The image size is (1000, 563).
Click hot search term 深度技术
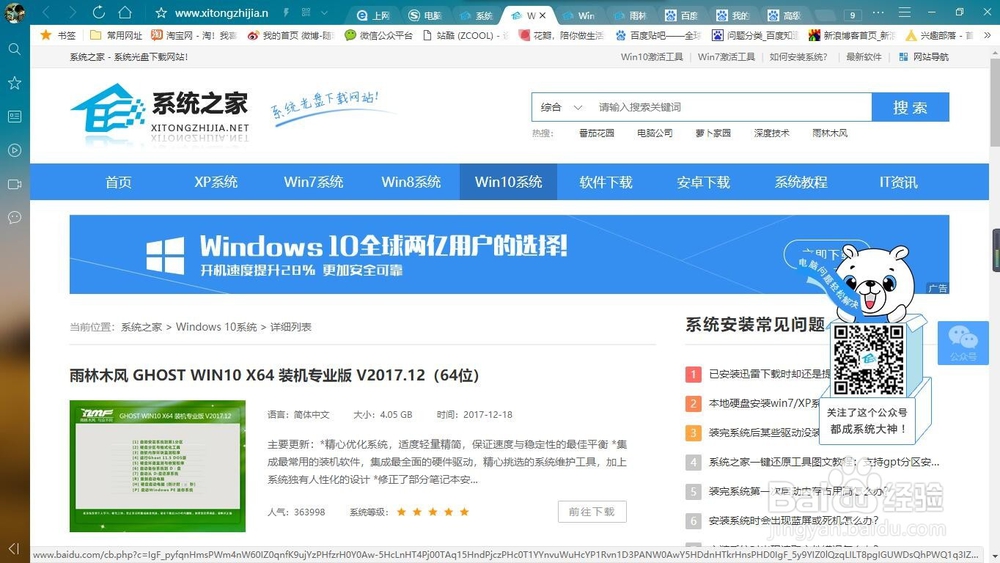[772, 133]
